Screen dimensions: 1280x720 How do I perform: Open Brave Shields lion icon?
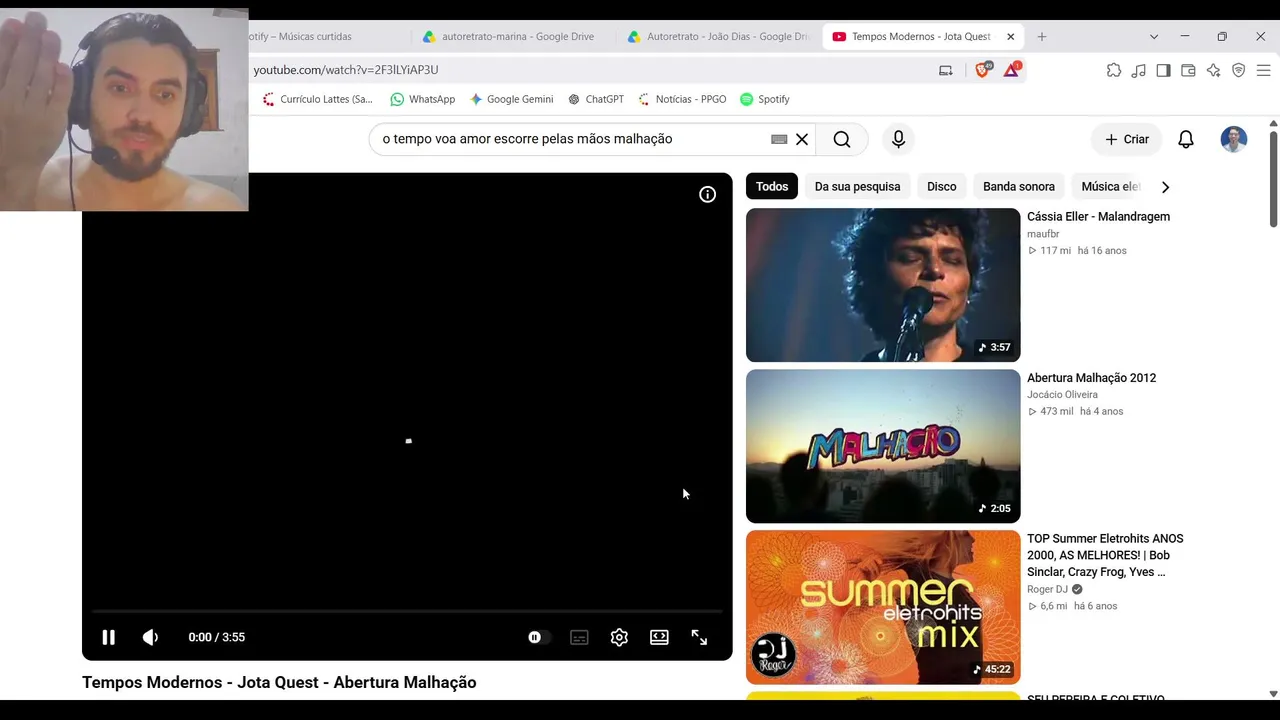pyautogui.click(x=982, y=69)
